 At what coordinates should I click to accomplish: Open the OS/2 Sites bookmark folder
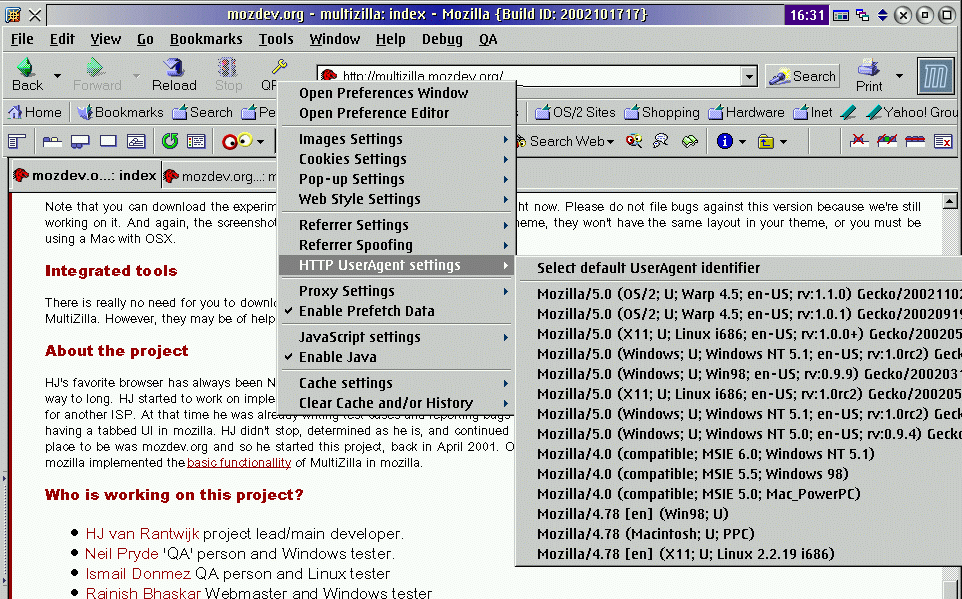(x=575, y=112)
